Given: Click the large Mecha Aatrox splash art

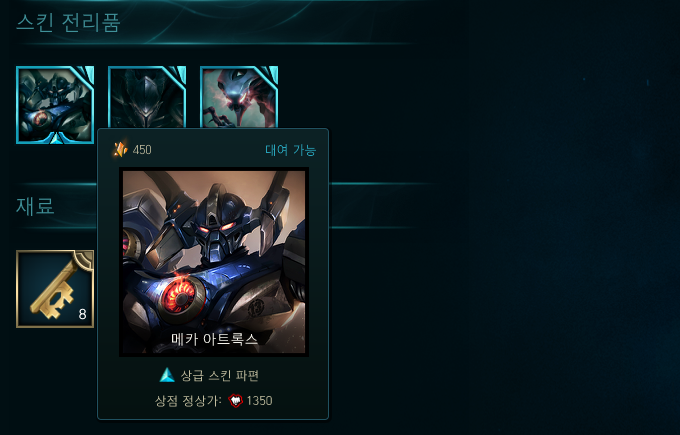Looking at the screenshot, I should coord(214,262).
